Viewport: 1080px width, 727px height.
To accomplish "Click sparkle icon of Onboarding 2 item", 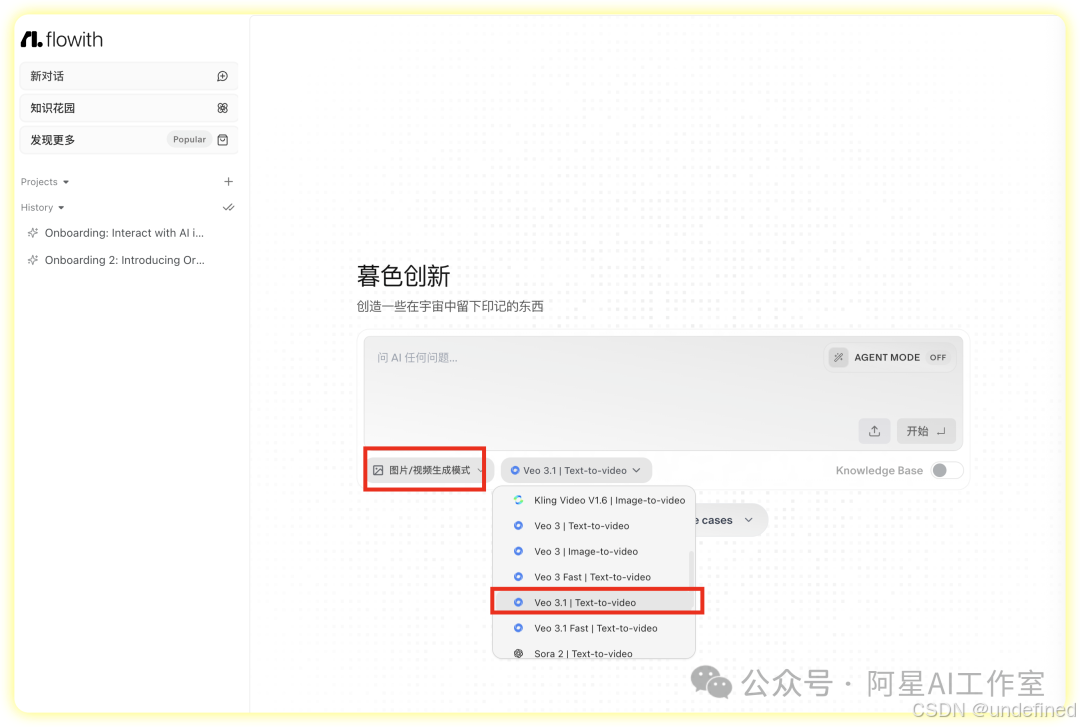I will click(x=32, y=260).
